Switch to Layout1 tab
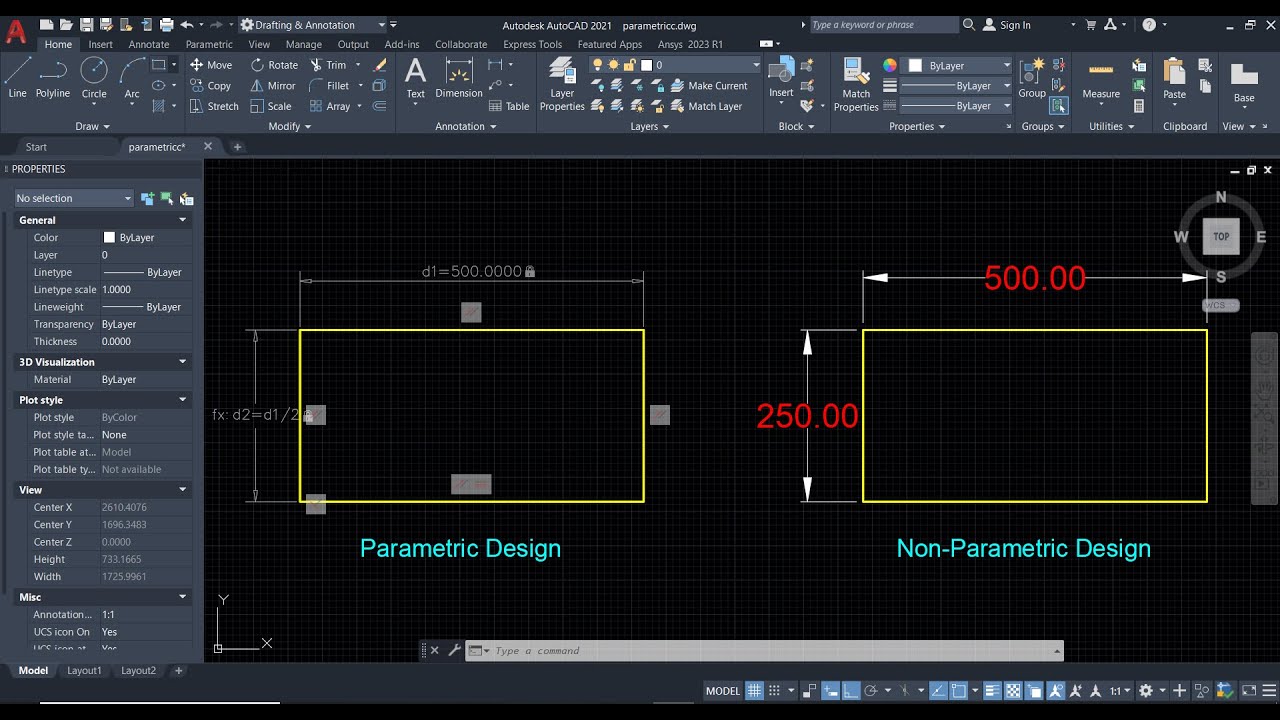1280x720 pixels. pyautogui.click(x=84, y=671)
